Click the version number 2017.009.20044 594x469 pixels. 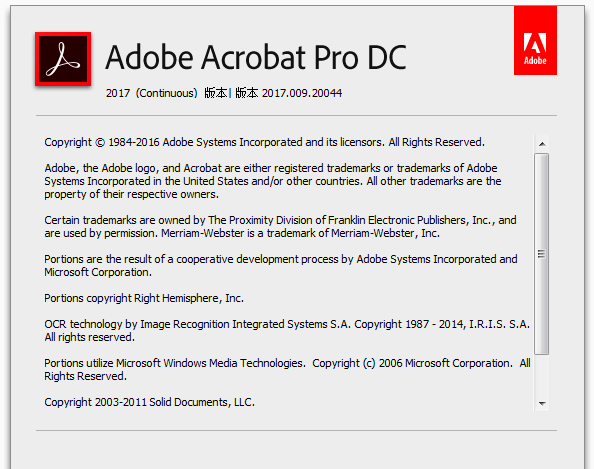click(302, 93)
